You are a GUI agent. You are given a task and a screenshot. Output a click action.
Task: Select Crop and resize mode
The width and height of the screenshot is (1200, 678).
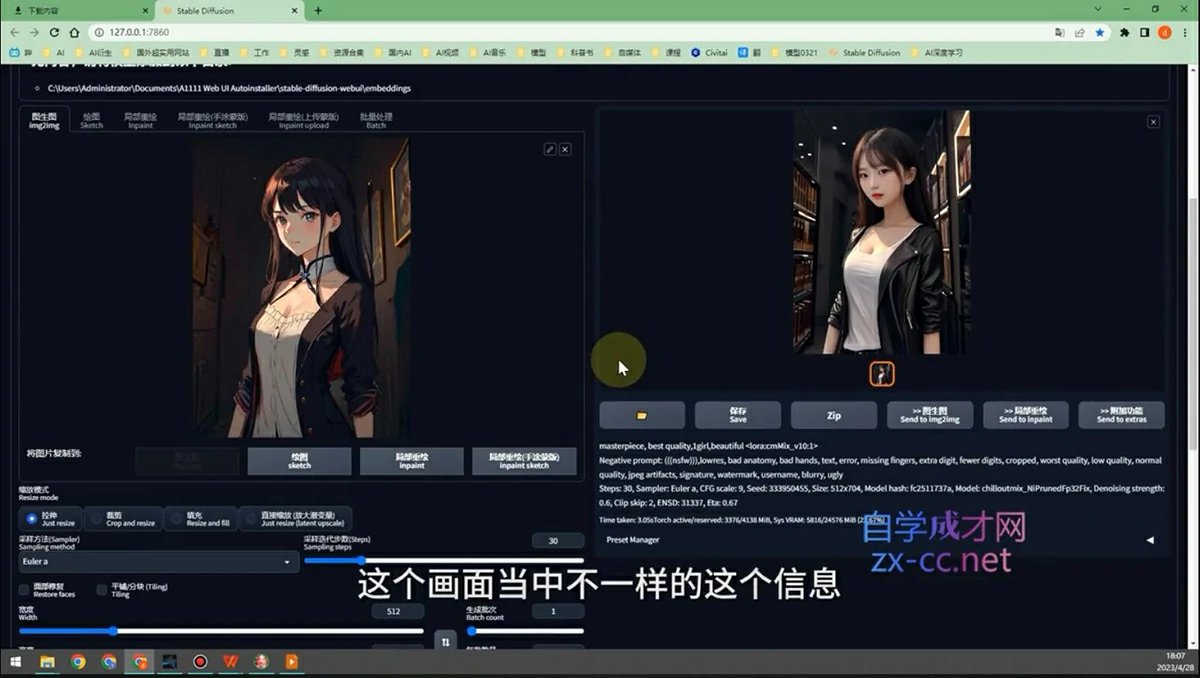click(x=123, y=519)
